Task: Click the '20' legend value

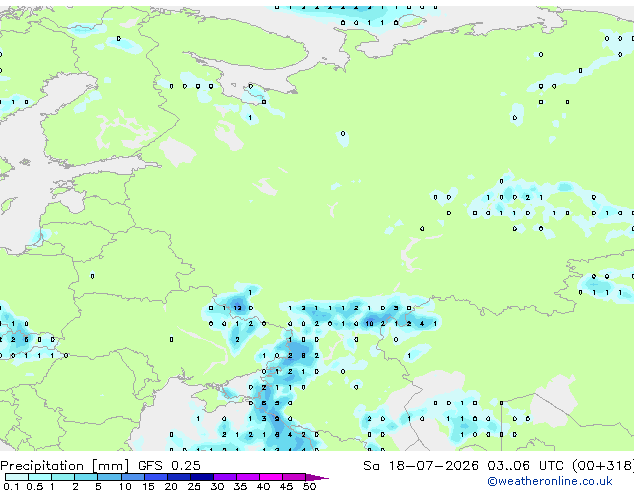Action: (171, 486)
